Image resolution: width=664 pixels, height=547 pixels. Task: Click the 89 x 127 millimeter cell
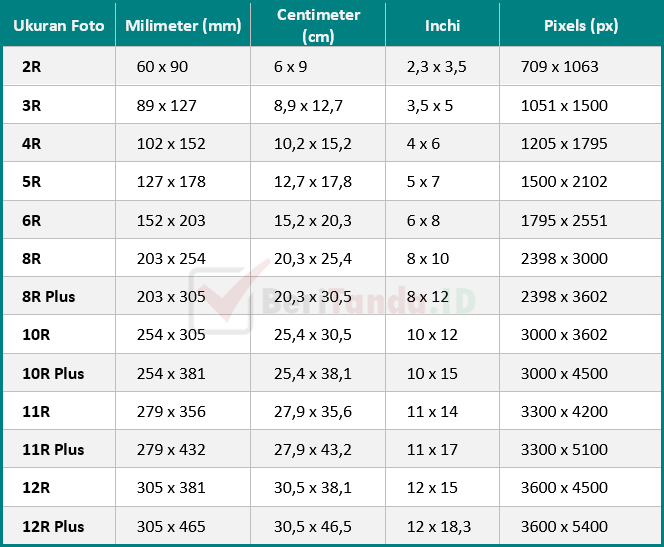166,105
